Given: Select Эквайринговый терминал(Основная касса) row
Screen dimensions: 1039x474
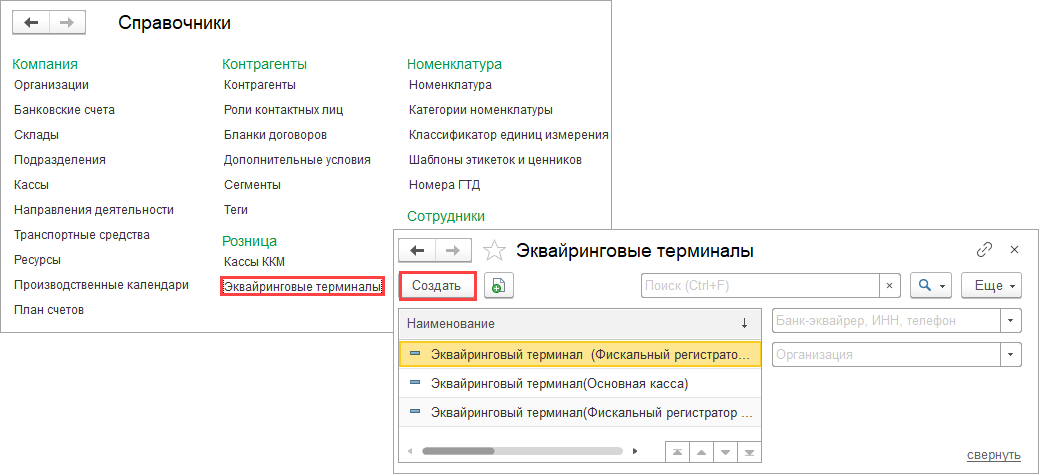Looking at the screenshot, I should [560, 383].
